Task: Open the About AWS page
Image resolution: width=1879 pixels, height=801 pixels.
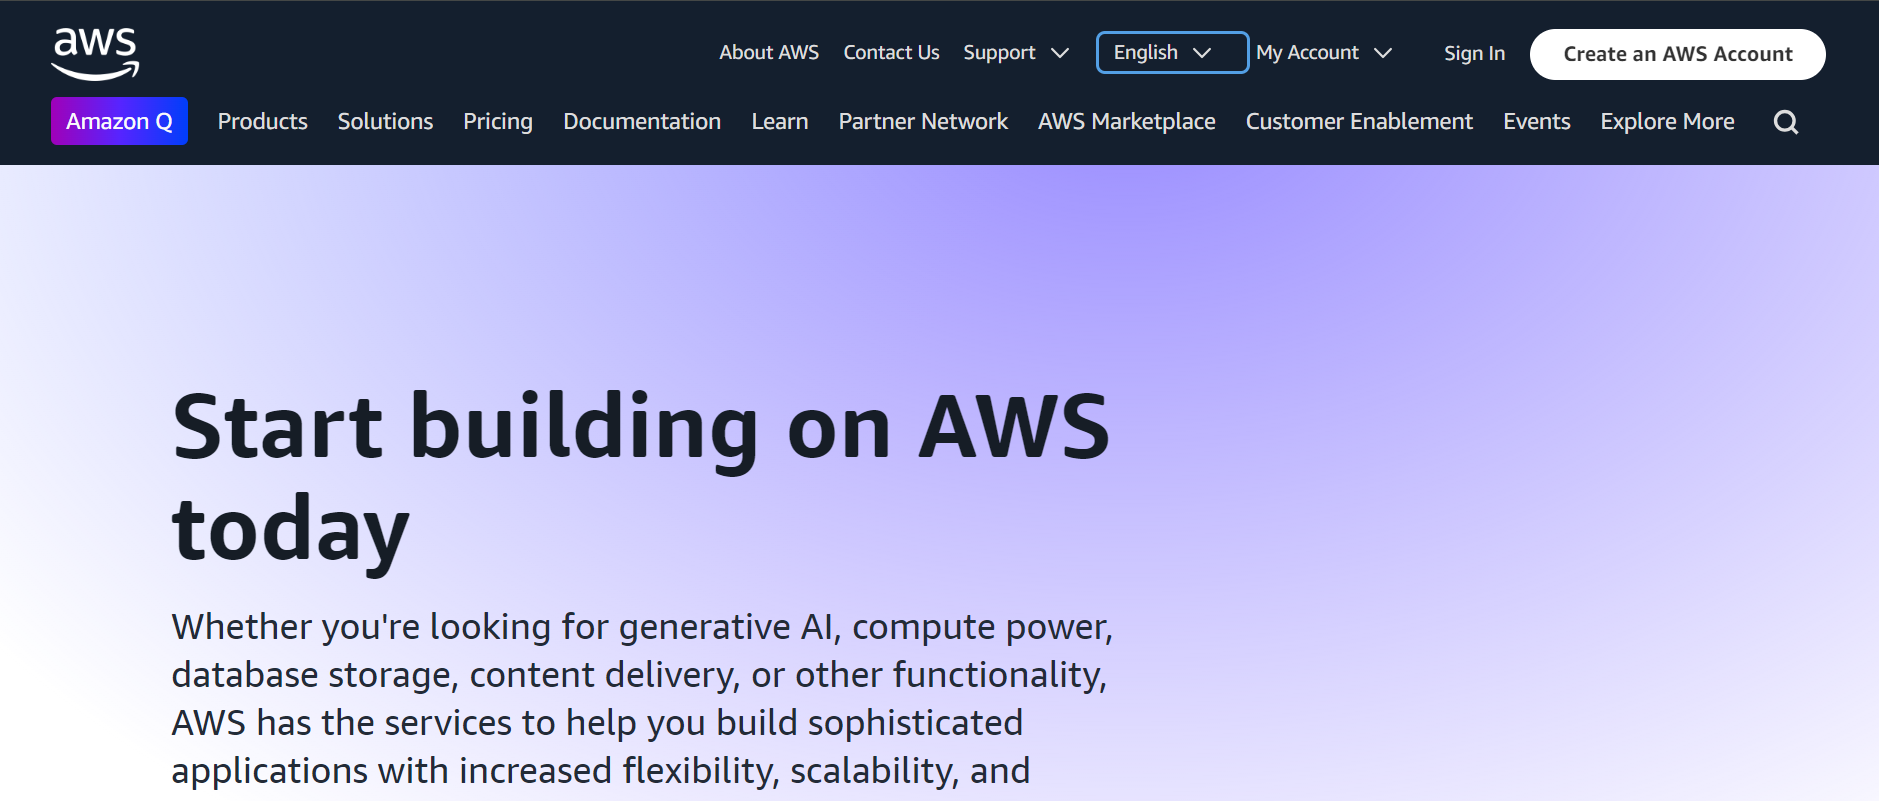Action: pos(768,52)
